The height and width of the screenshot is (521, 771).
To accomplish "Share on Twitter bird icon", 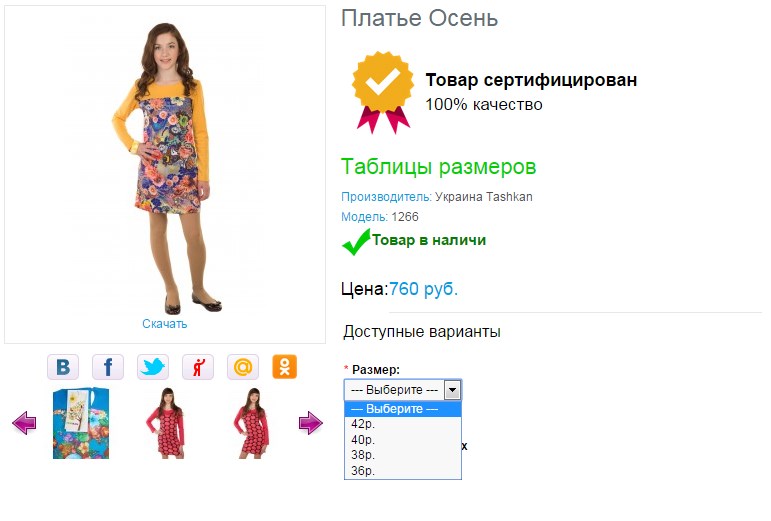I will pyautogui.click(x=153, y=367).
